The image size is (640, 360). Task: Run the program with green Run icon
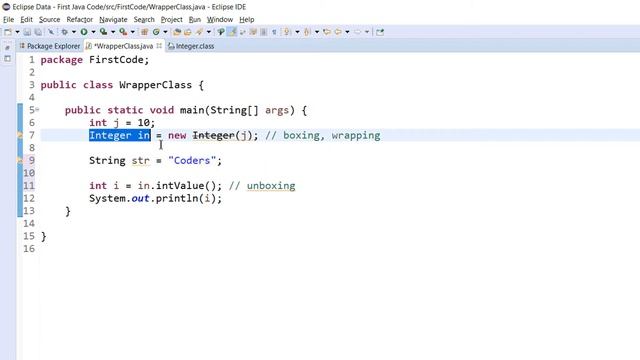[x=84, y=32]
